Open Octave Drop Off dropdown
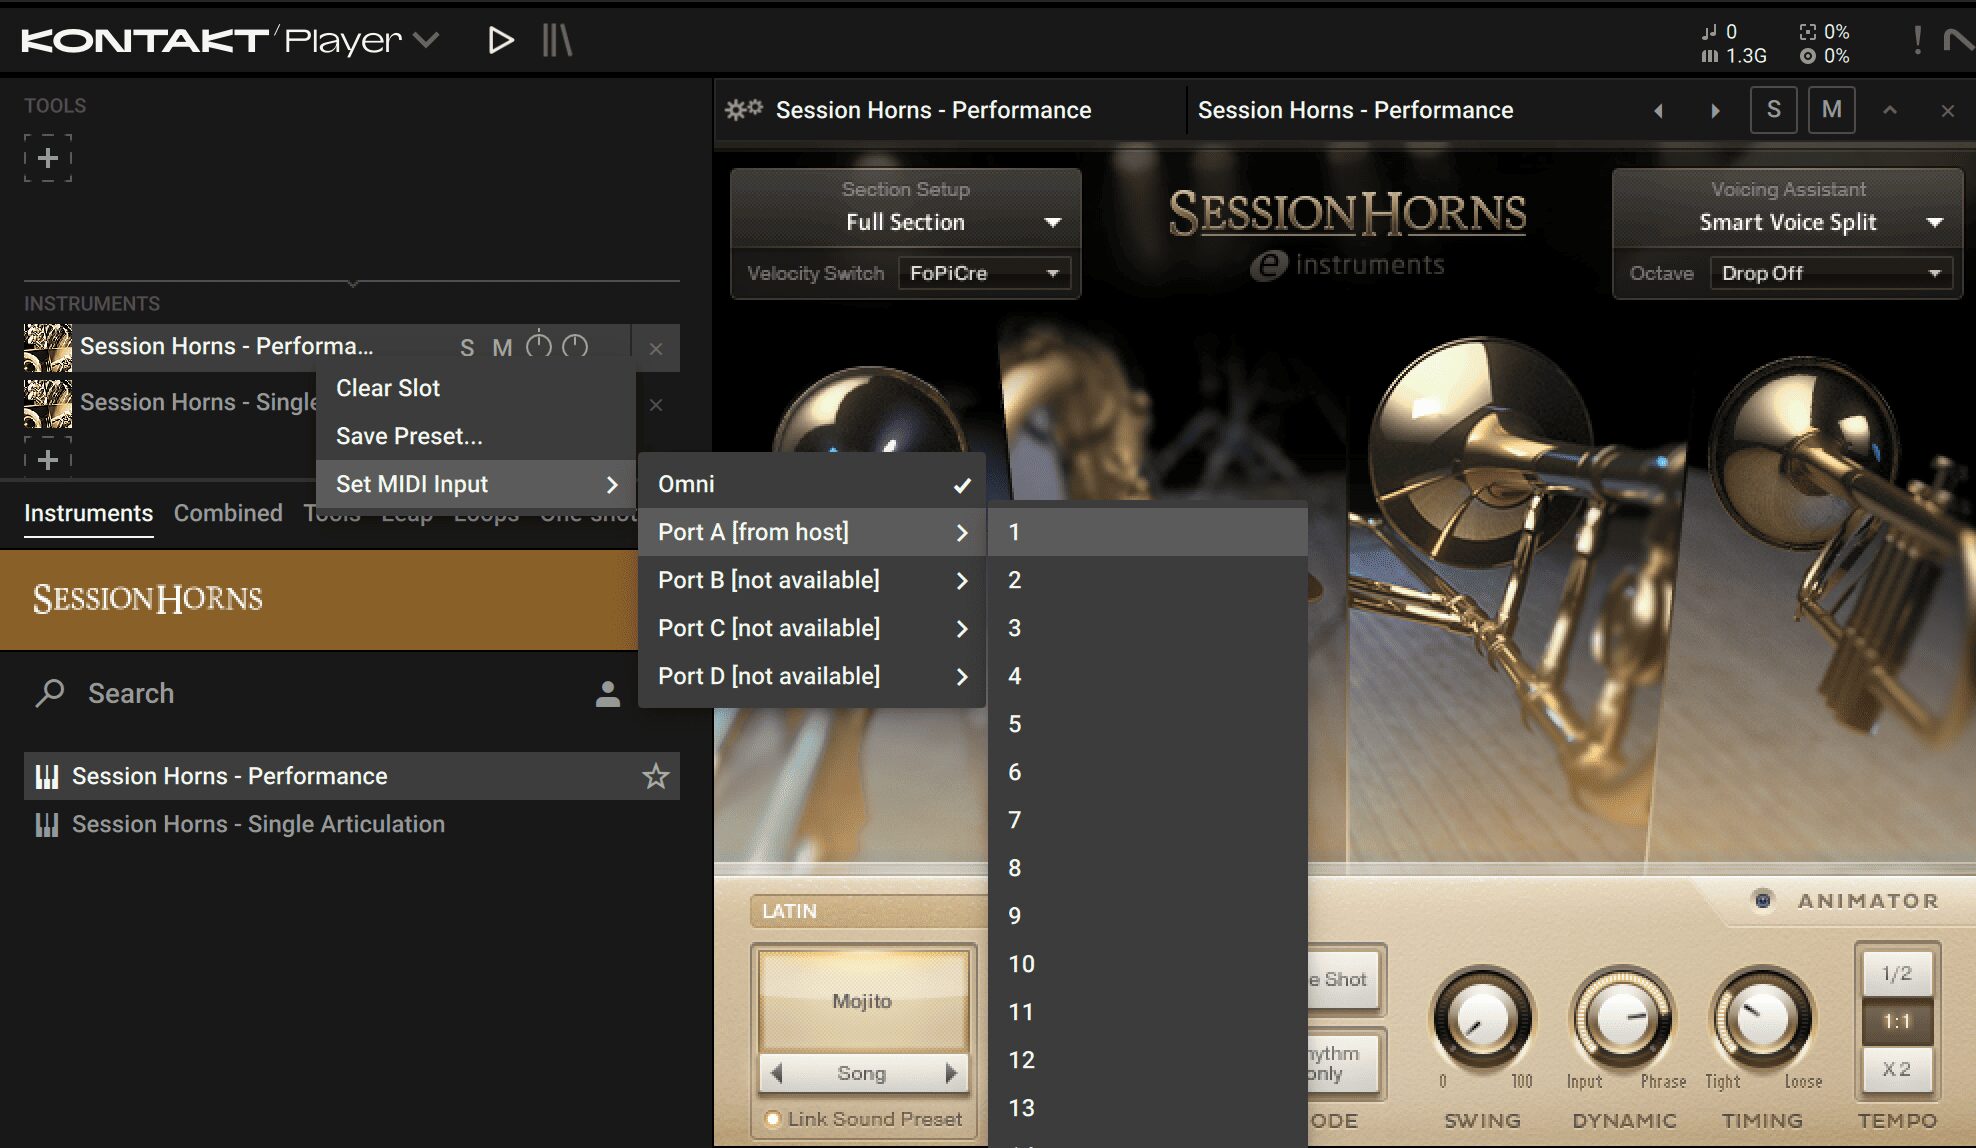Image resolution: width=1976 pixels, height=1148 pixels. coord(1831,273)
